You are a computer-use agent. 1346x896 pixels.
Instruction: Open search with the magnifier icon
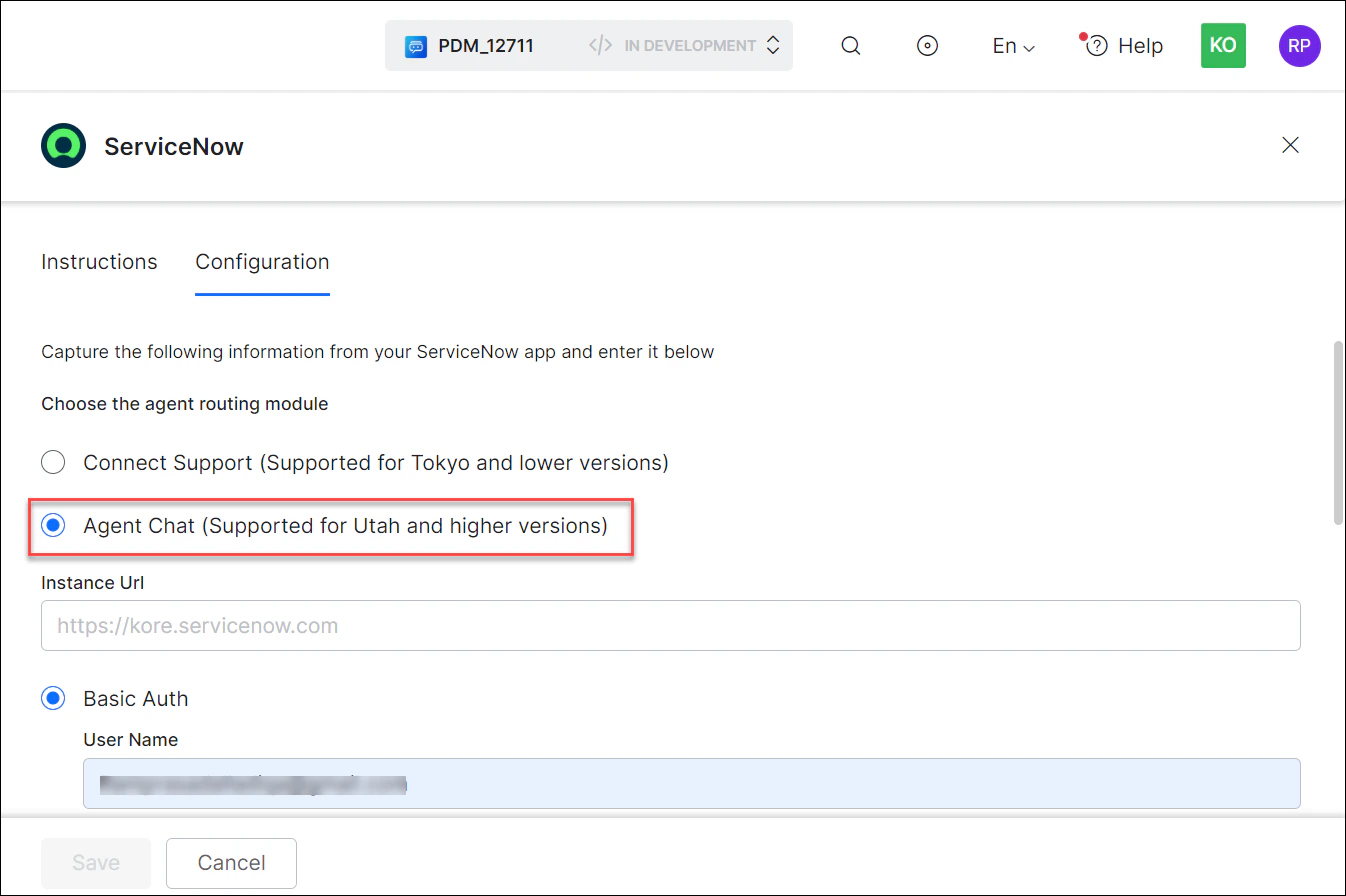tap(850, 45)
